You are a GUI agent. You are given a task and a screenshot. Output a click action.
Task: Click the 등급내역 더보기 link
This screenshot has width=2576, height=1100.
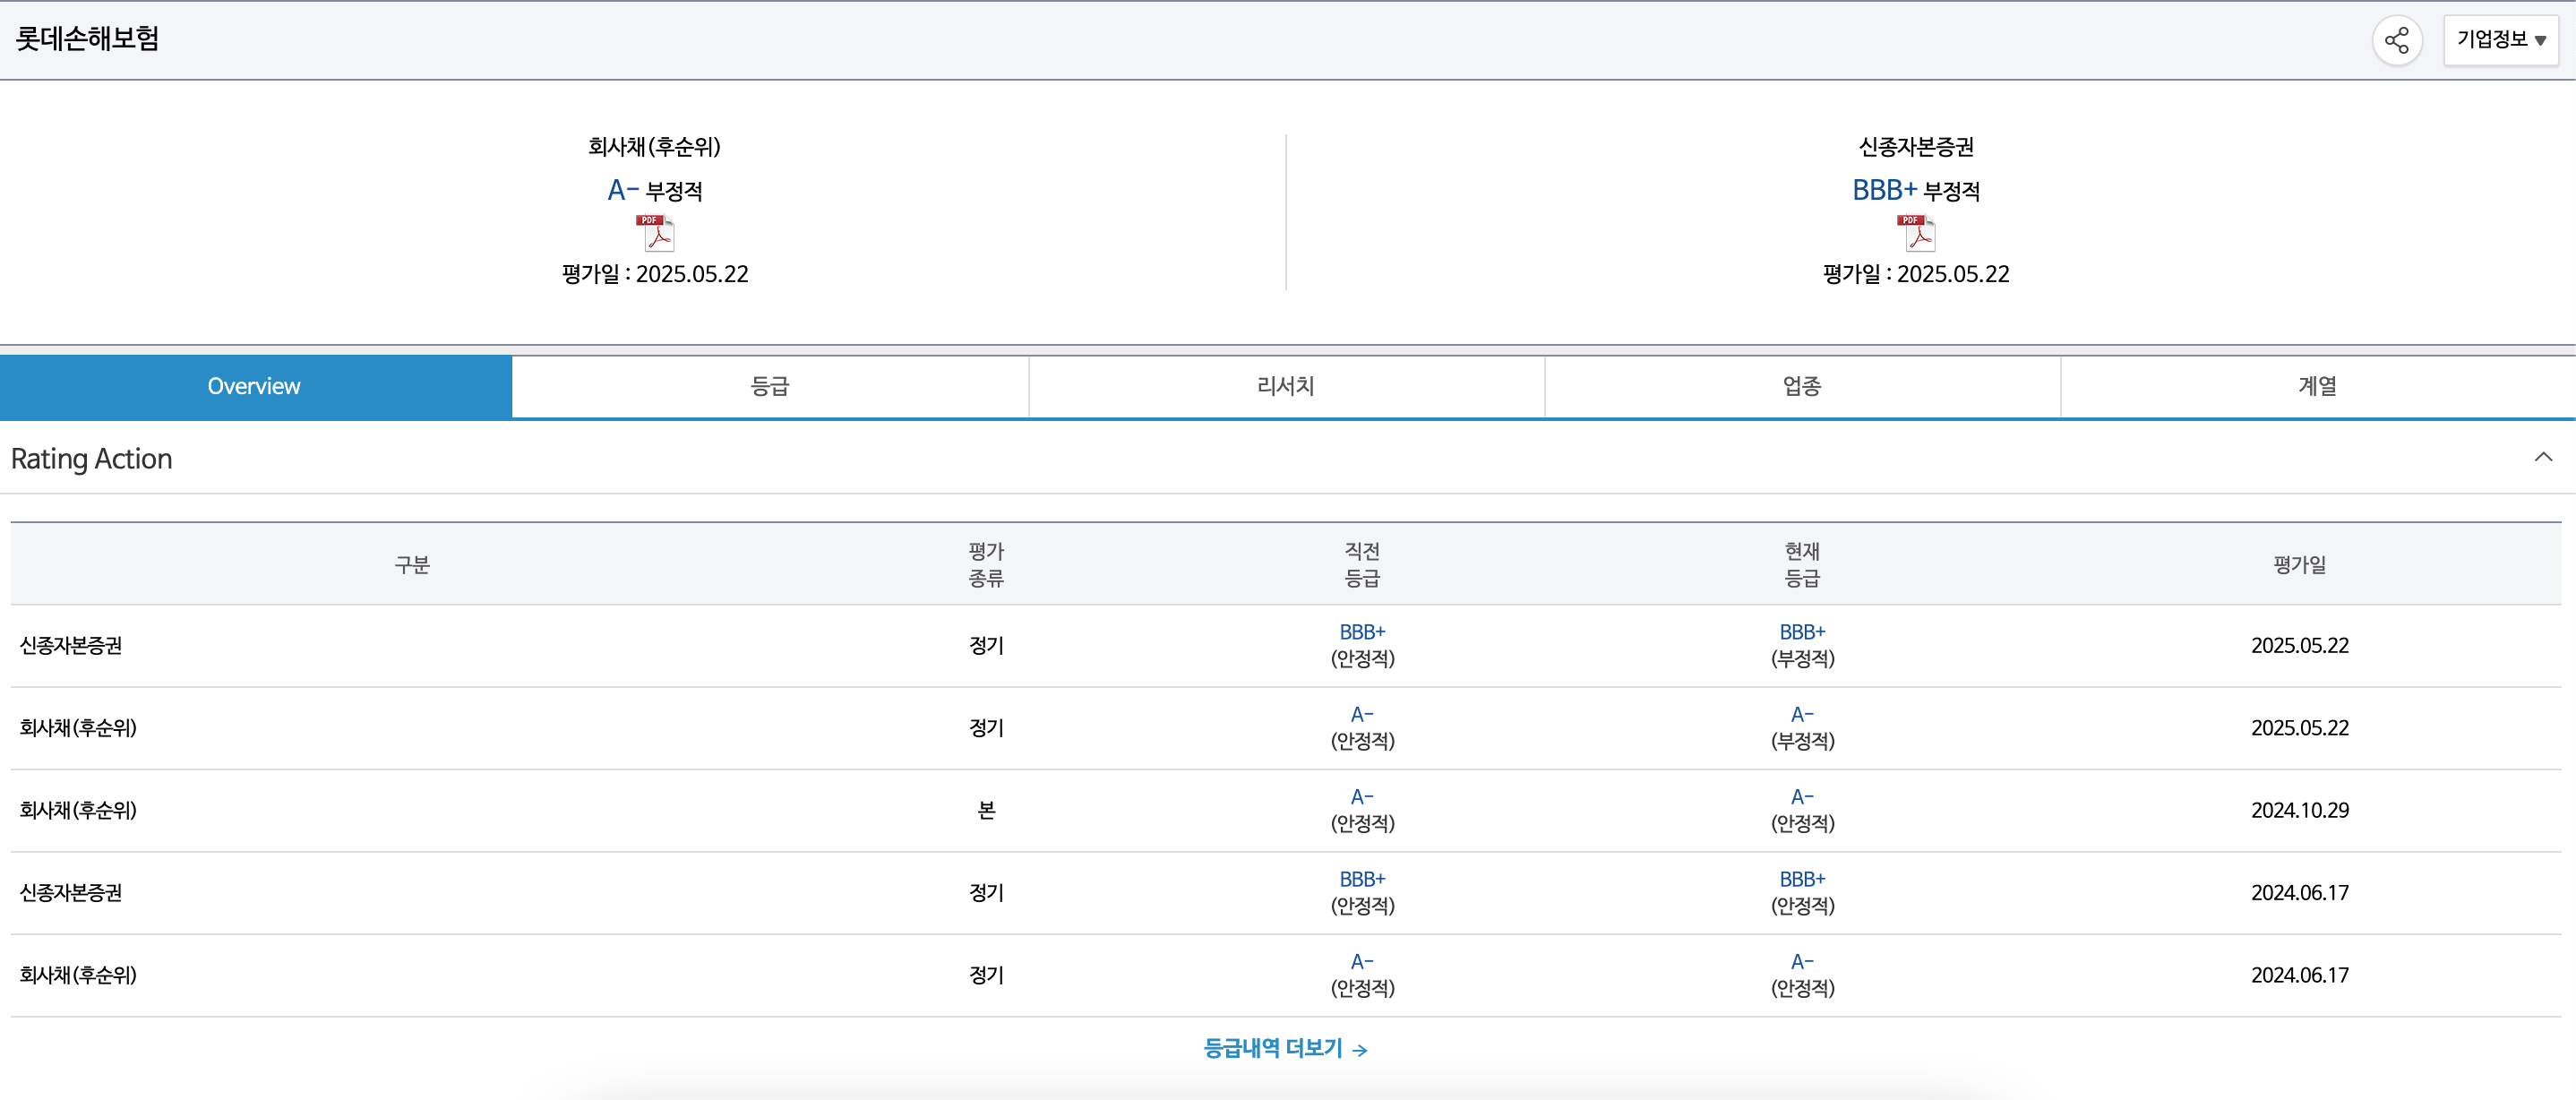pyautogui.click(x=1272, y=1048)
